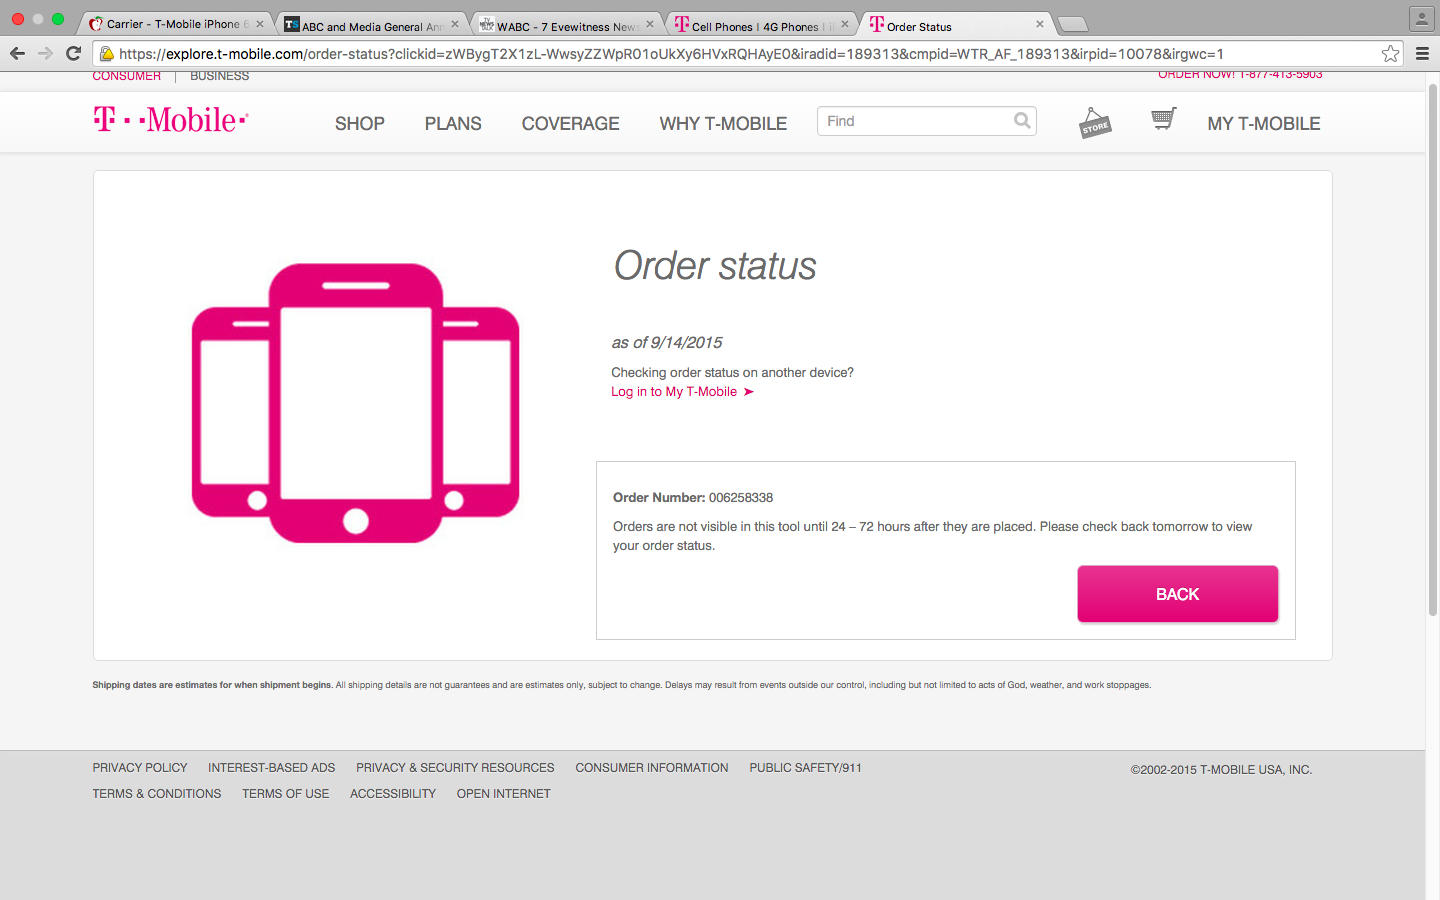
Task: Click the Chrome user profile icon
Action: [1421, 19]
